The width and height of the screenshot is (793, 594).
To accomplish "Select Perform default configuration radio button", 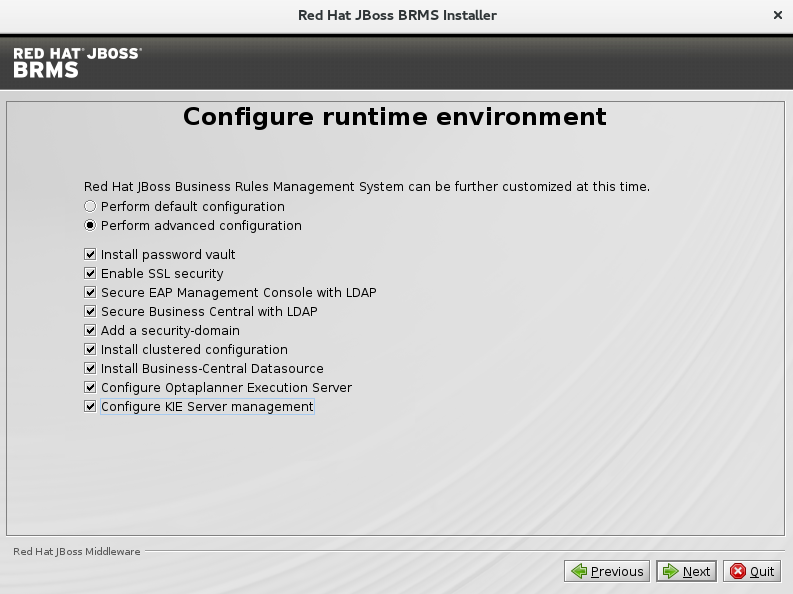I will [x=90, y=206].
